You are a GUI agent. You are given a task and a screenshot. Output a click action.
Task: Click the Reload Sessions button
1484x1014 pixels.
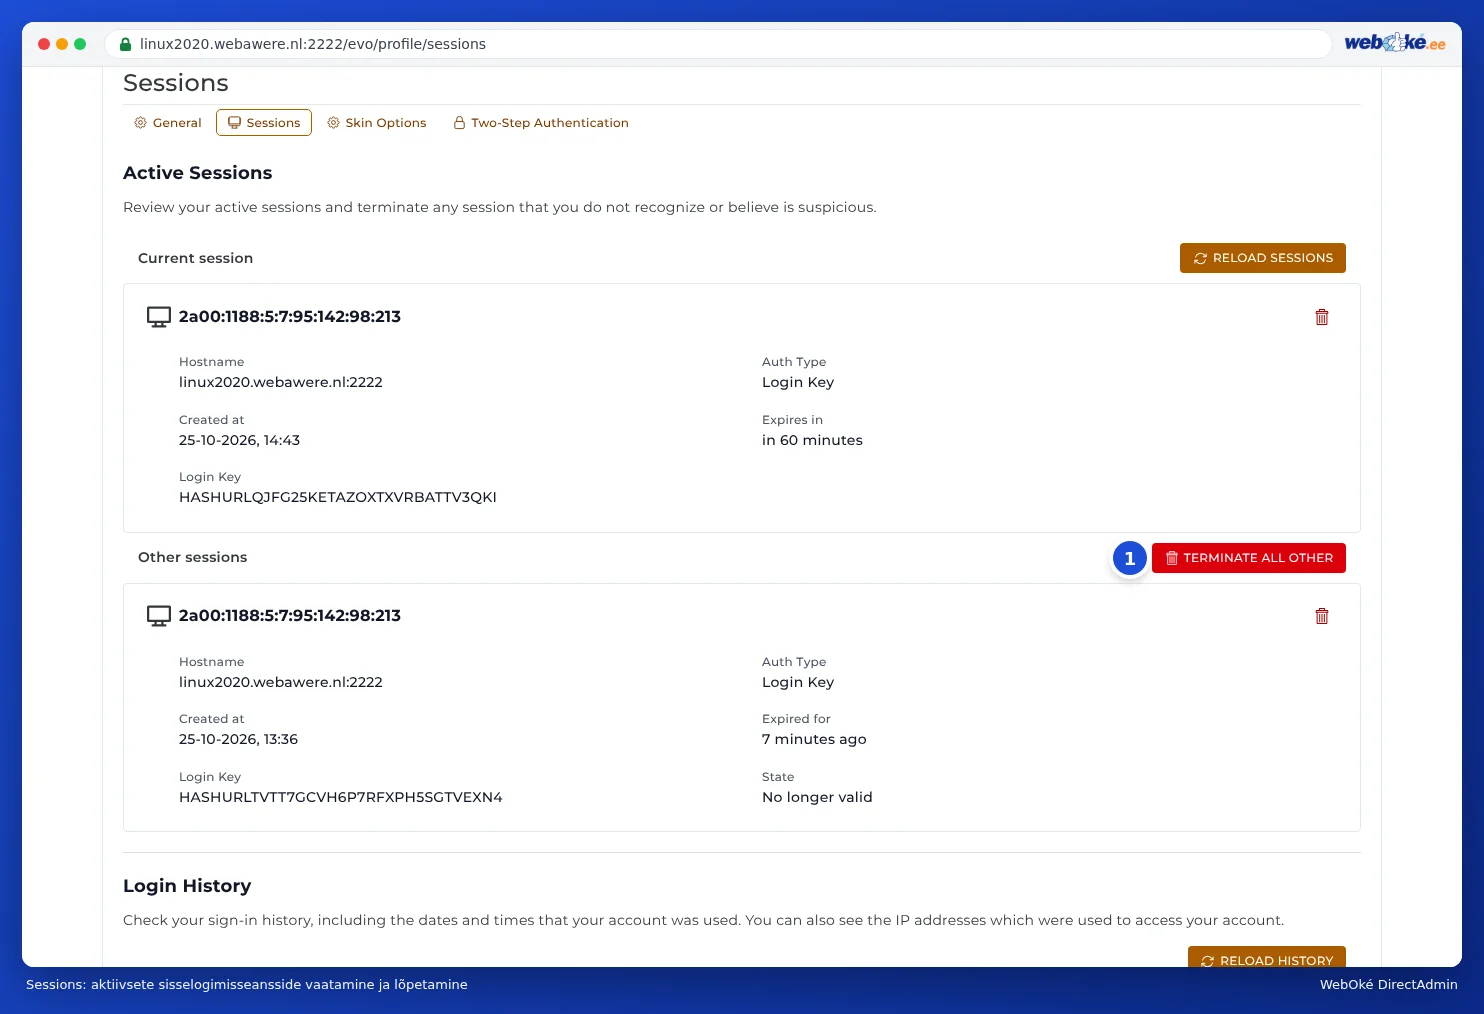coord(1263,258)
